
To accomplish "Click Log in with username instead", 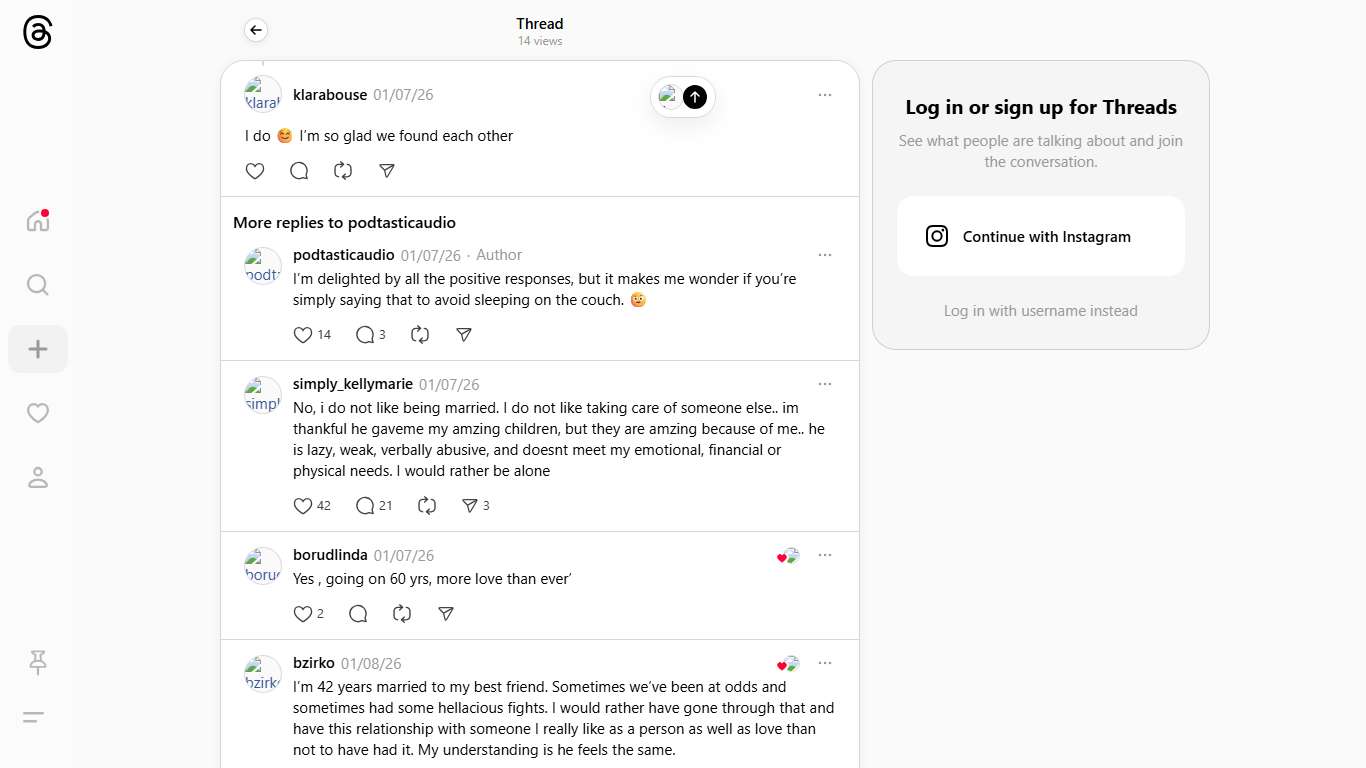I will coord(1040,311).
